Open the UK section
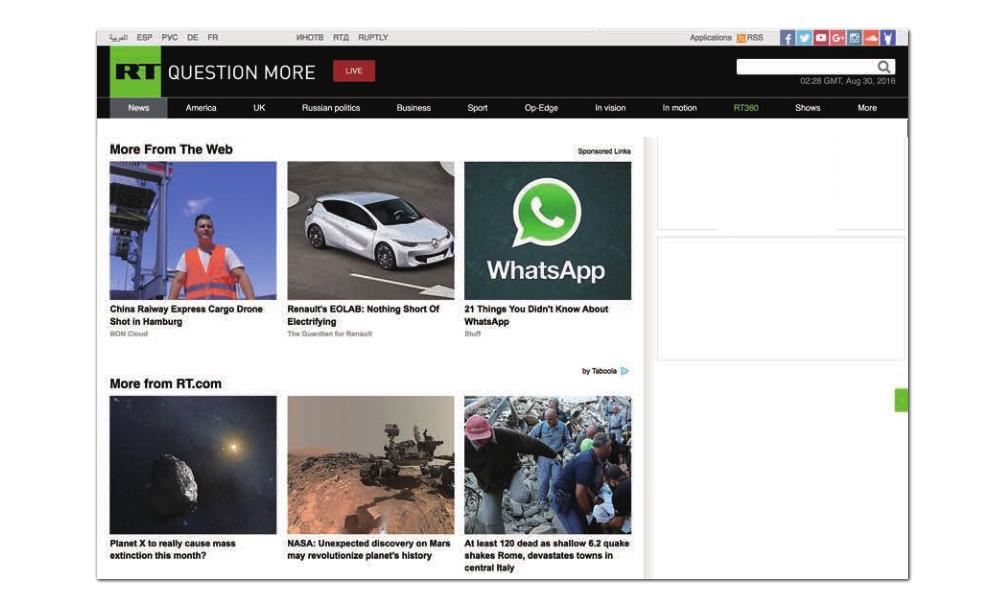 (259, 108)
